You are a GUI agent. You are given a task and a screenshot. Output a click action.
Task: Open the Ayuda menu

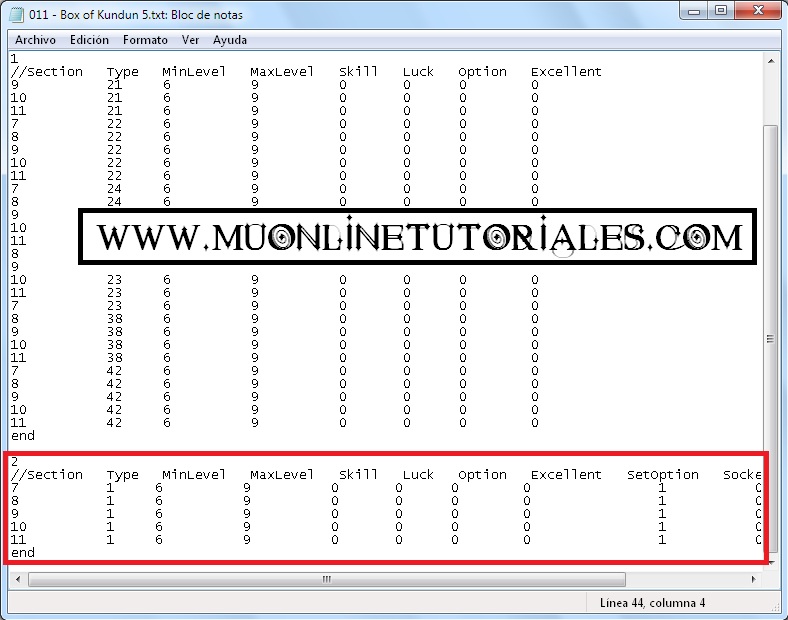[x=230, y=40]
